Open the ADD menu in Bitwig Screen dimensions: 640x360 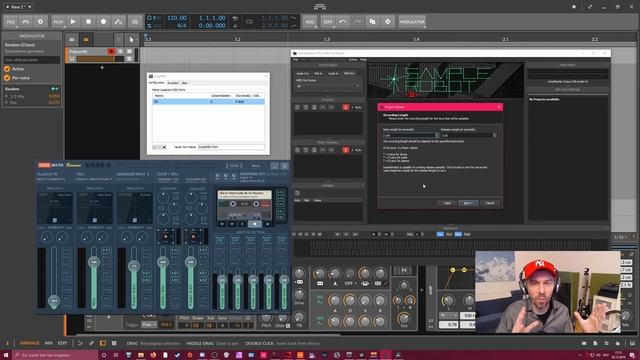[x=310, y=22]
